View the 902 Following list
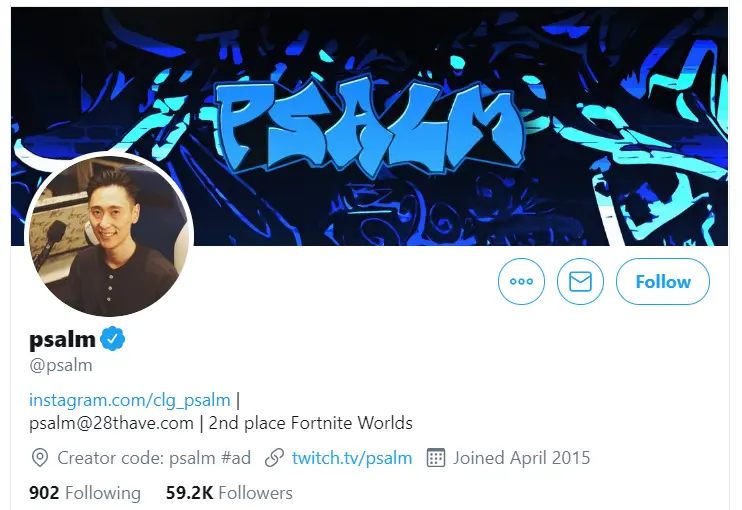Image resolution: width=742 pixels, height=510 pixels. pos(84,493)
